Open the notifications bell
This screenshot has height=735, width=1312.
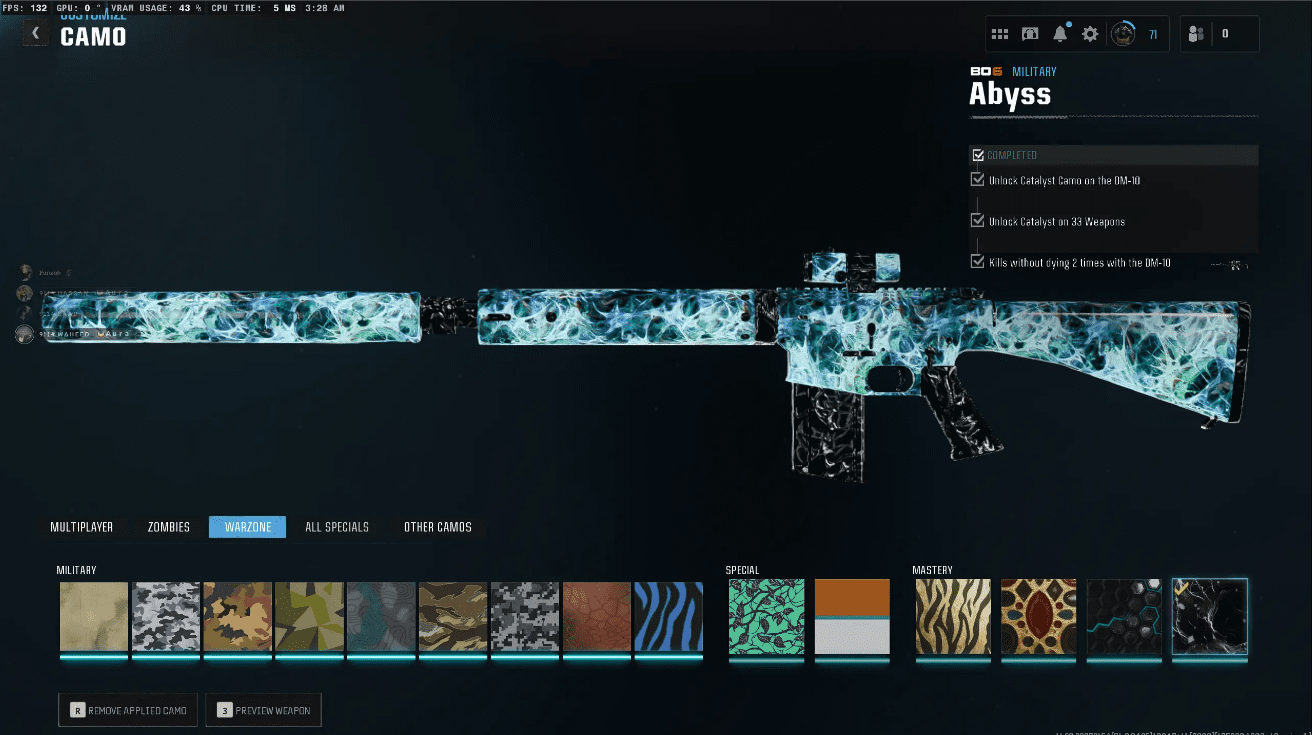click(x=1061, y=33)
